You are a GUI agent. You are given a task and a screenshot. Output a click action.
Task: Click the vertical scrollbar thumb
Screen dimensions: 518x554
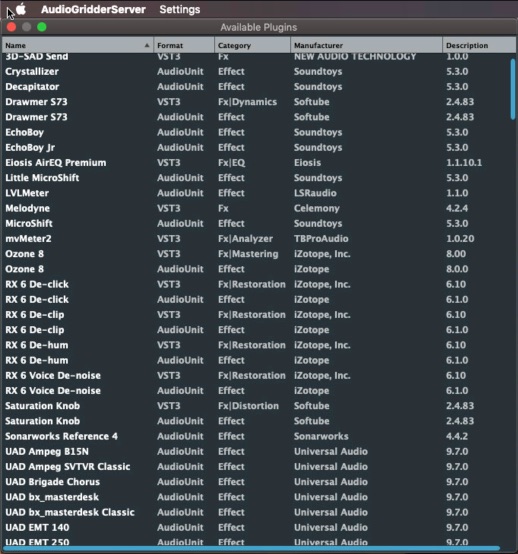tap(513, 89)
